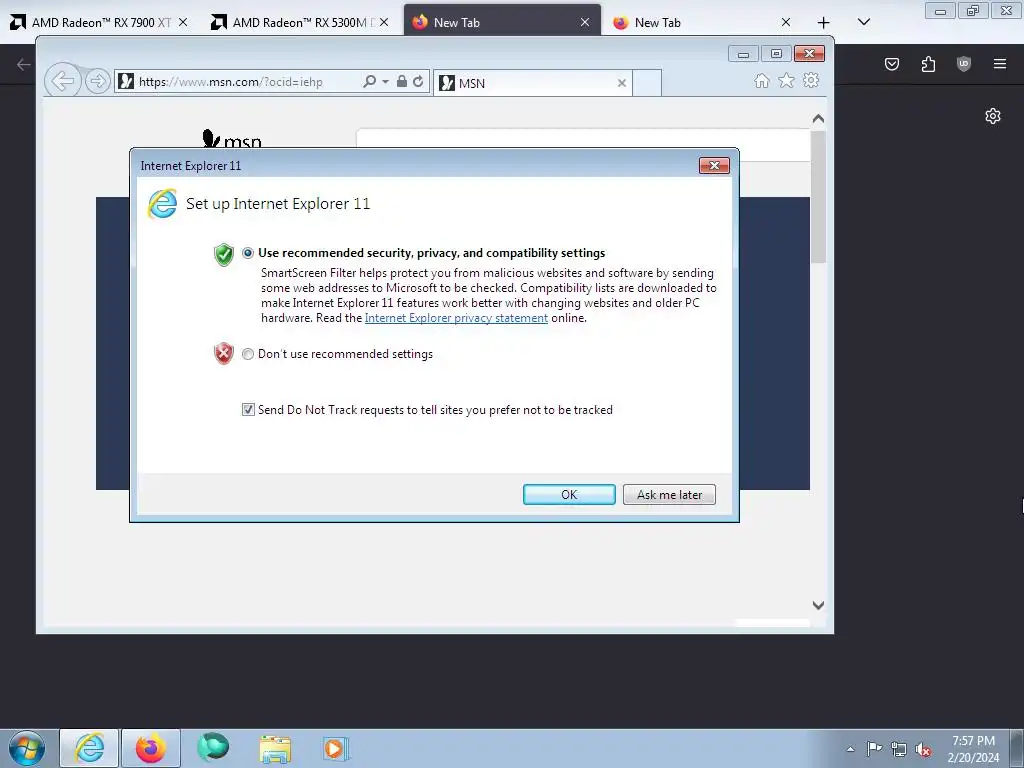Click the green shield recommended icon
1024x768 pixels.
click(x=223, y=254)
